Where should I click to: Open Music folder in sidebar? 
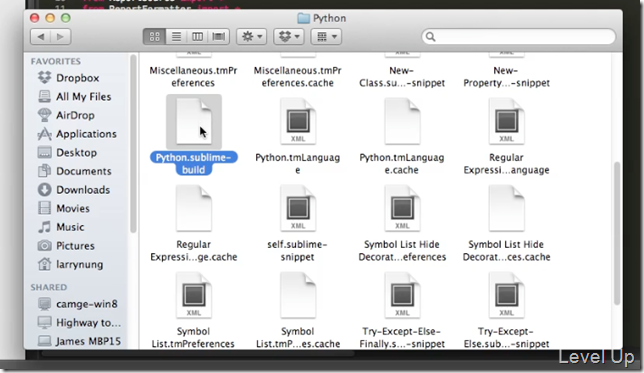point(61,227)
